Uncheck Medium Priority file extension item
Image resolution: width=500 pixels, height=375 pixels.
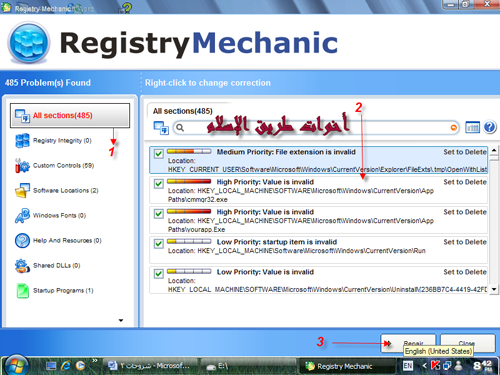pyautogui.click(x=159, y=154)
